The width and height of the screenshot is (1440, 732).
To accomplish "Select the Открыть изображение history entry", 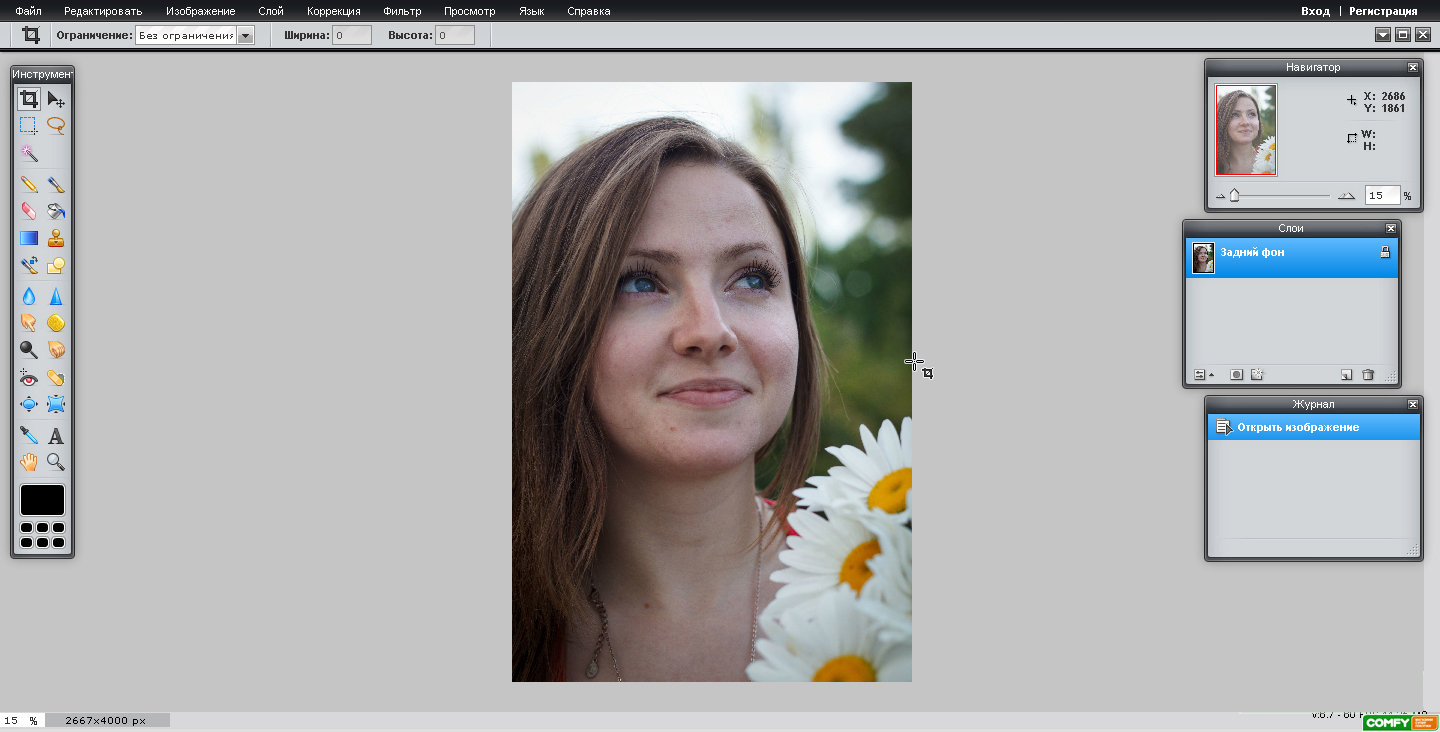I will click(x=1314, y=427).
